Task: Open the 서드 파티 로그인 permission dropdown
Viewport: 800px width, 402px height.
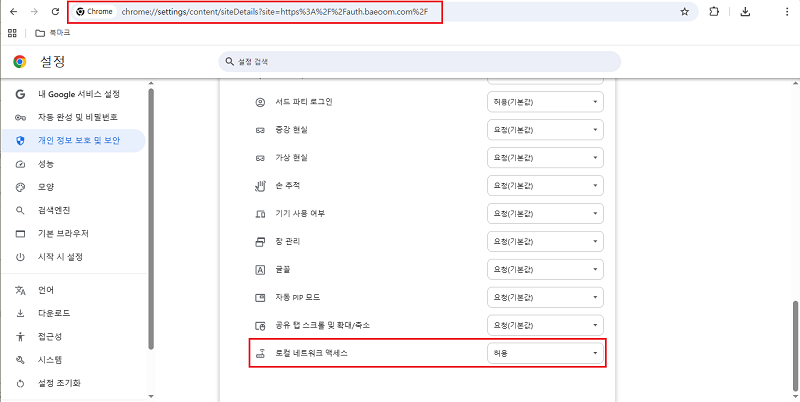Action: pyautogui.click(x=545, y=102)
